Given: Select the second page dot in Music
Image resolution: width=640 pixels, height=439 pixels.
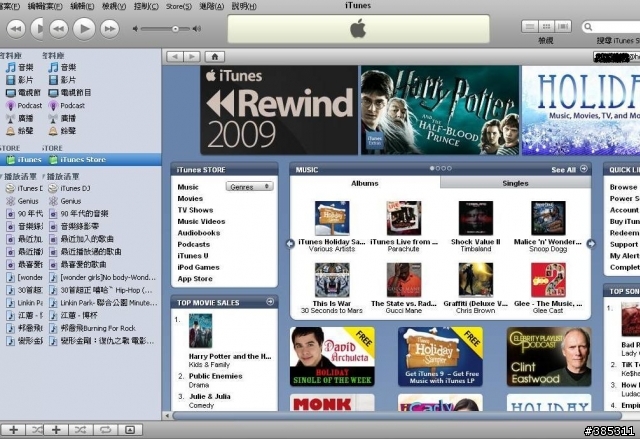Looking at the screenshot, I should pos(438,168).
